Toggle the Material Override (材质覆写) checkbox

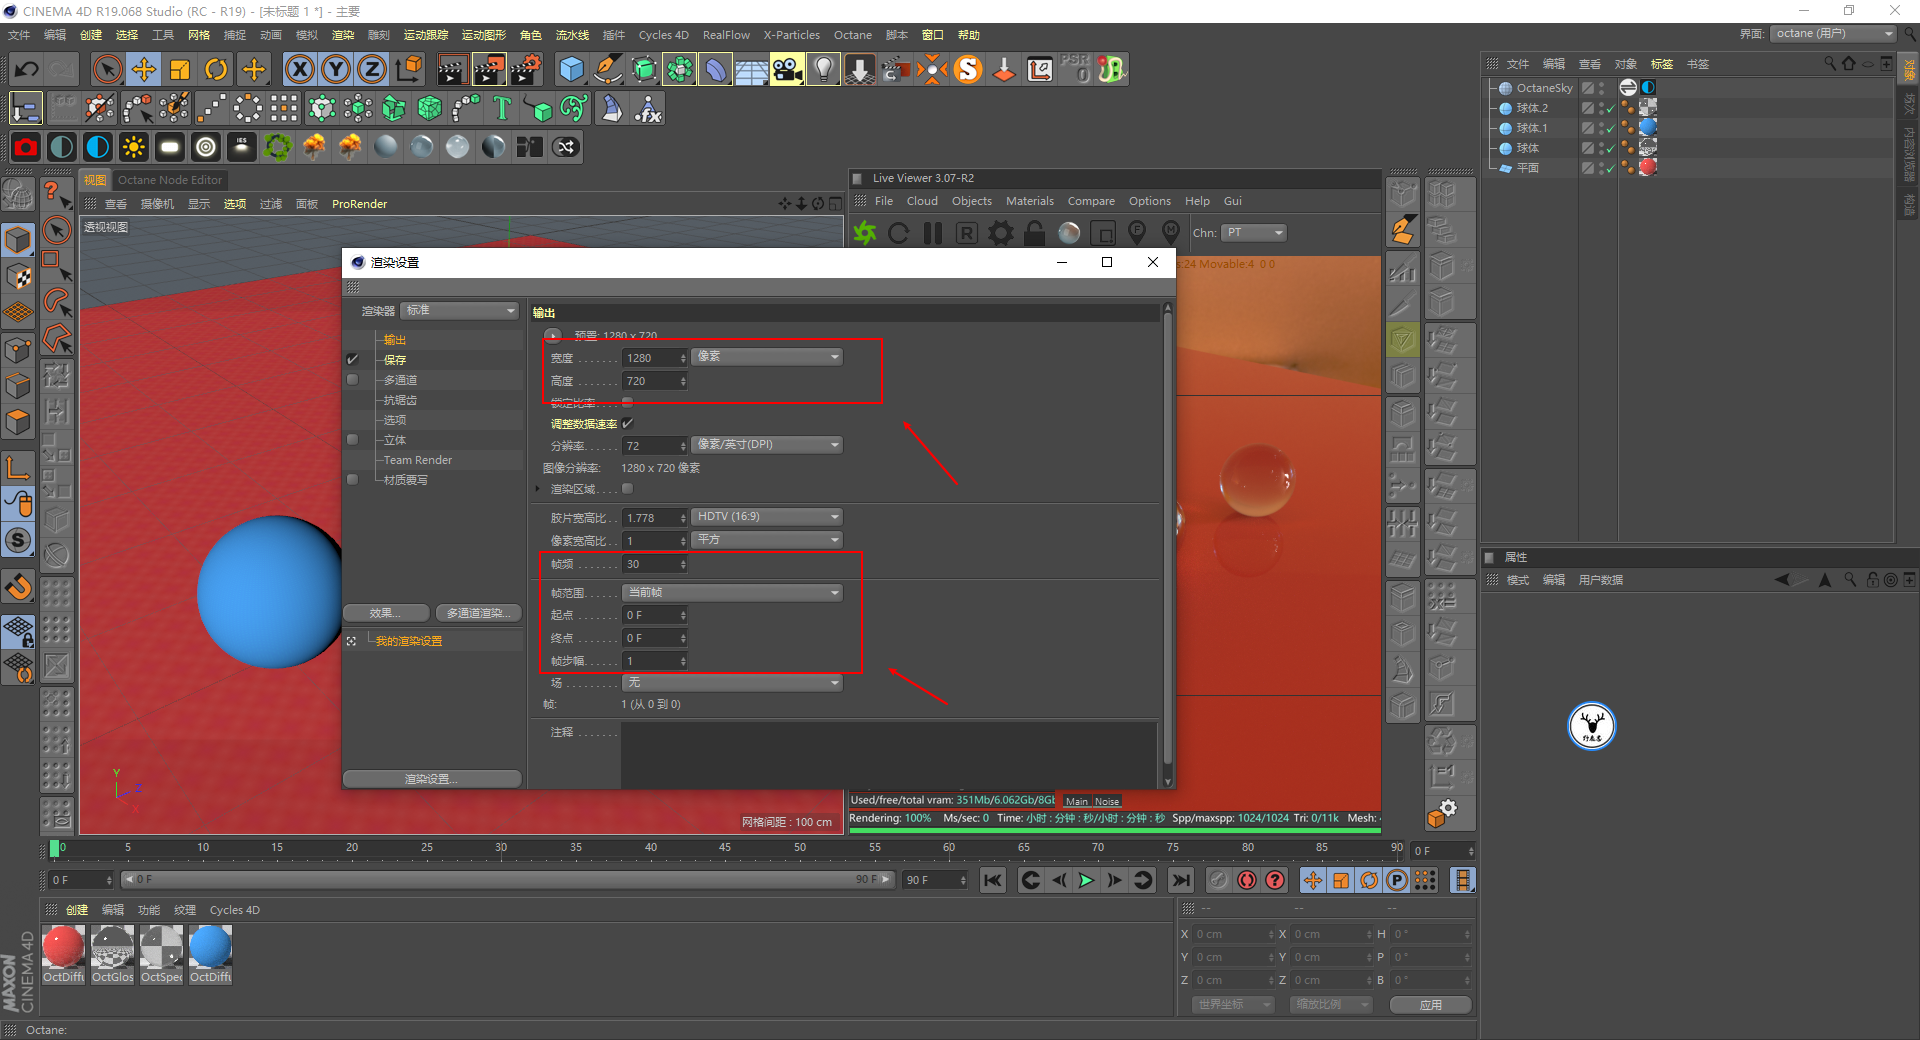pos(352,480)
